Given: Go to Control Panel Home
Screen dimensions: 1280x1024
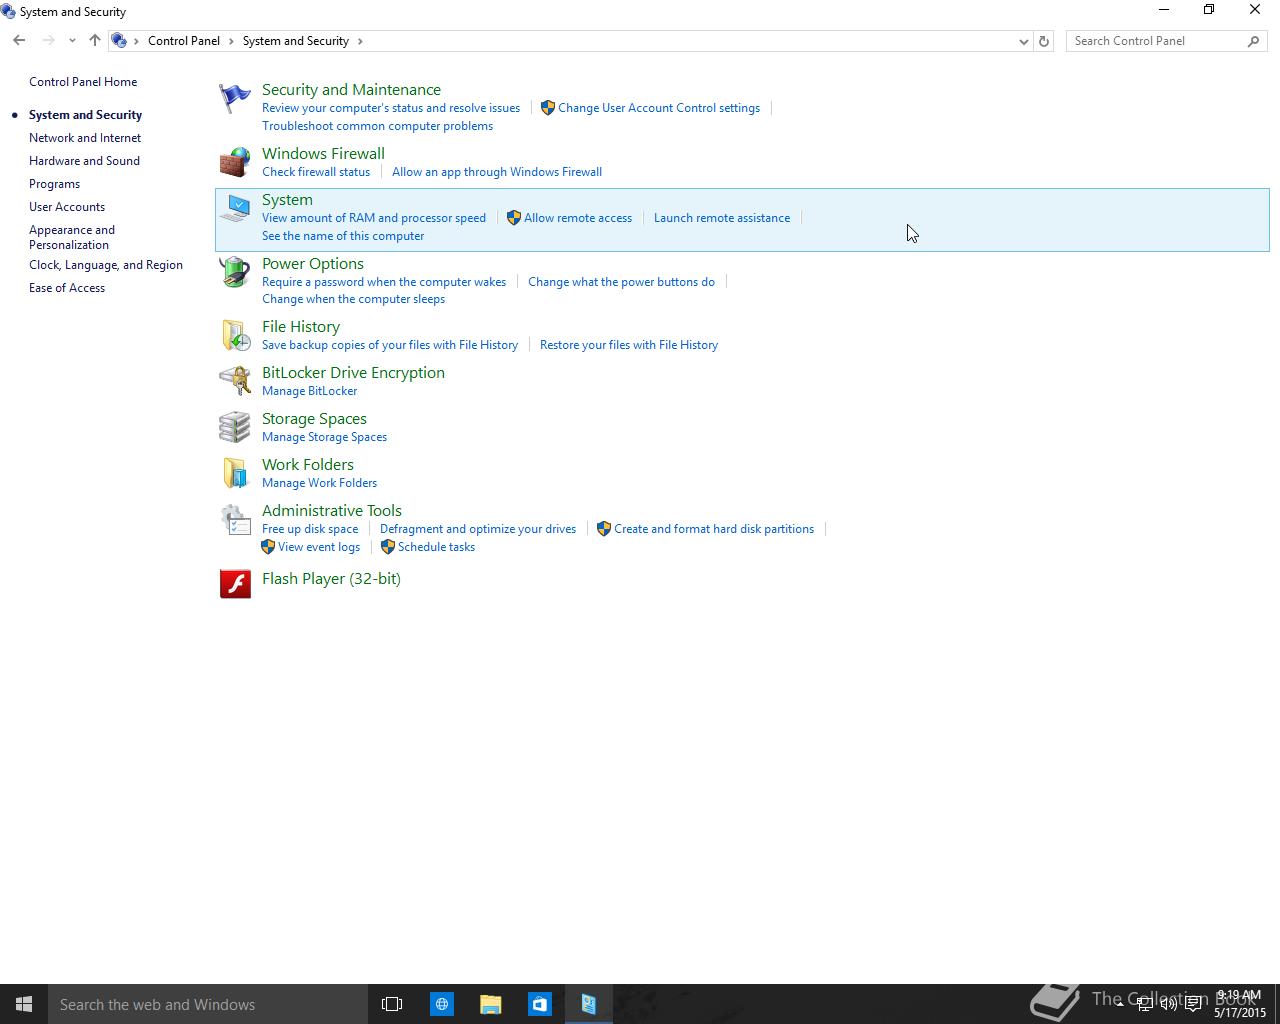Looking at the screenshot, I should pos(83,82).
